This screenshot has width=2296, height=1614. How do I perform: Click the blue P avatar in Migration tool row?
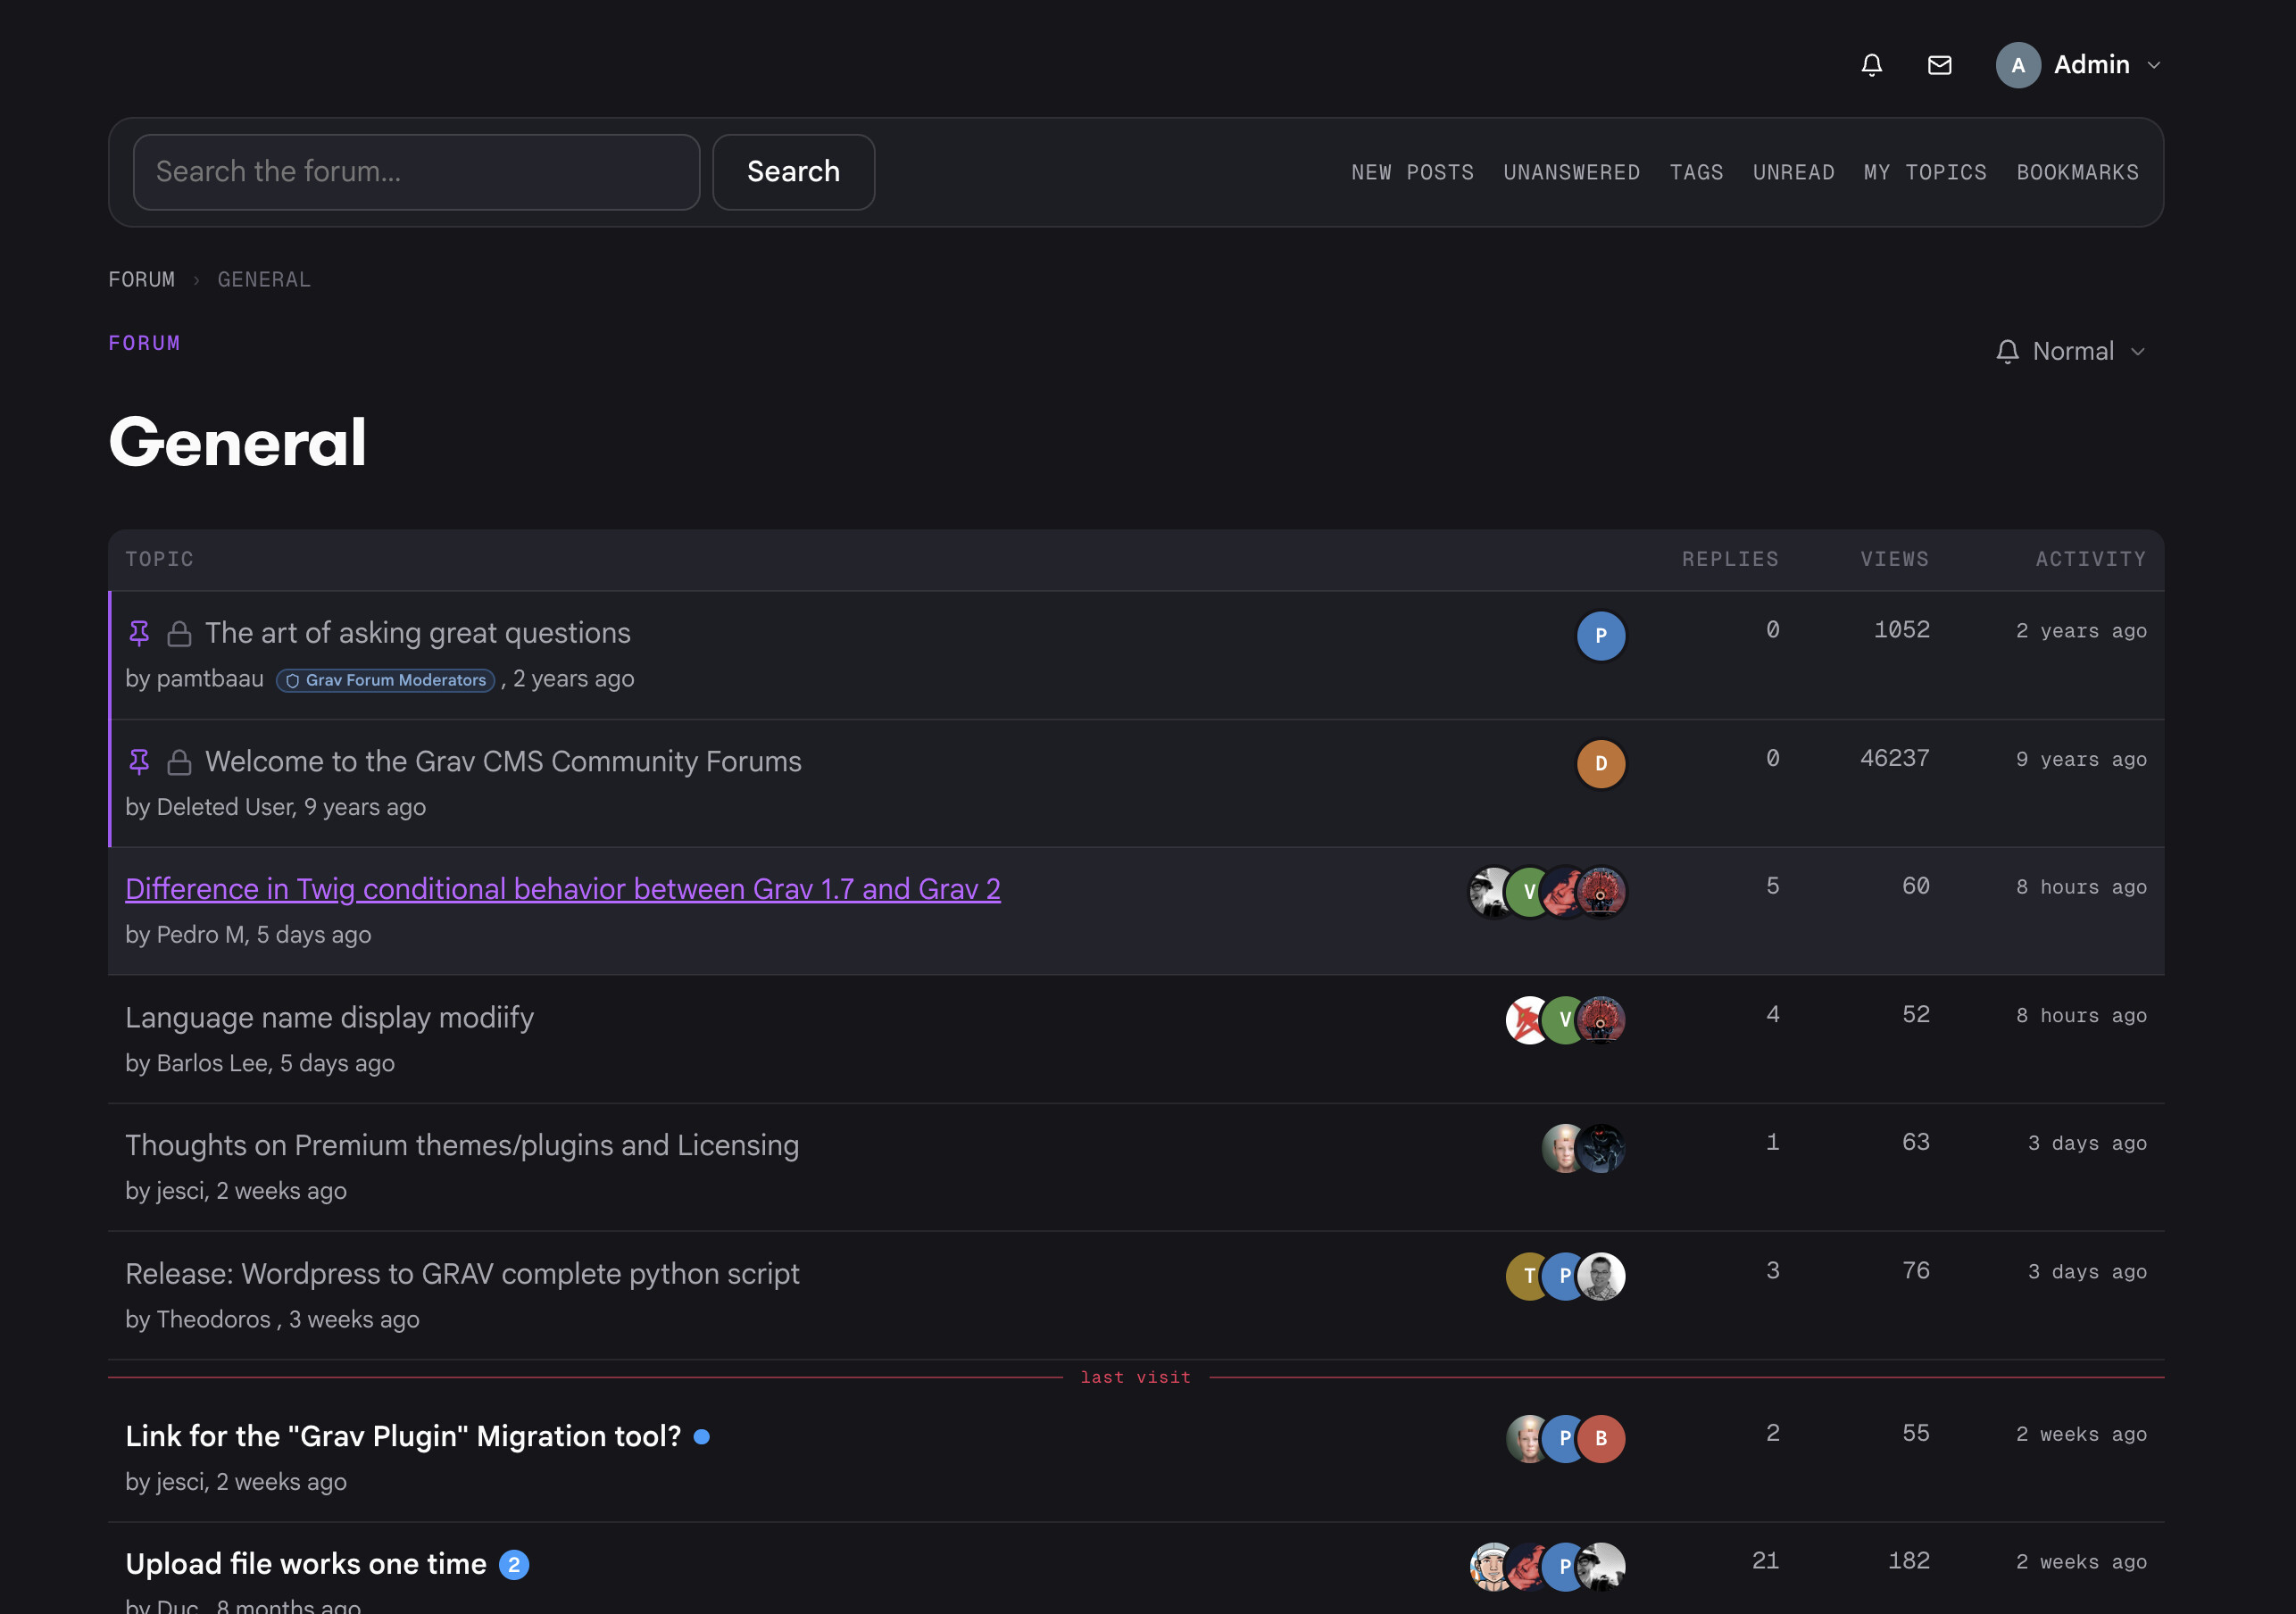click(1563, 1439)
